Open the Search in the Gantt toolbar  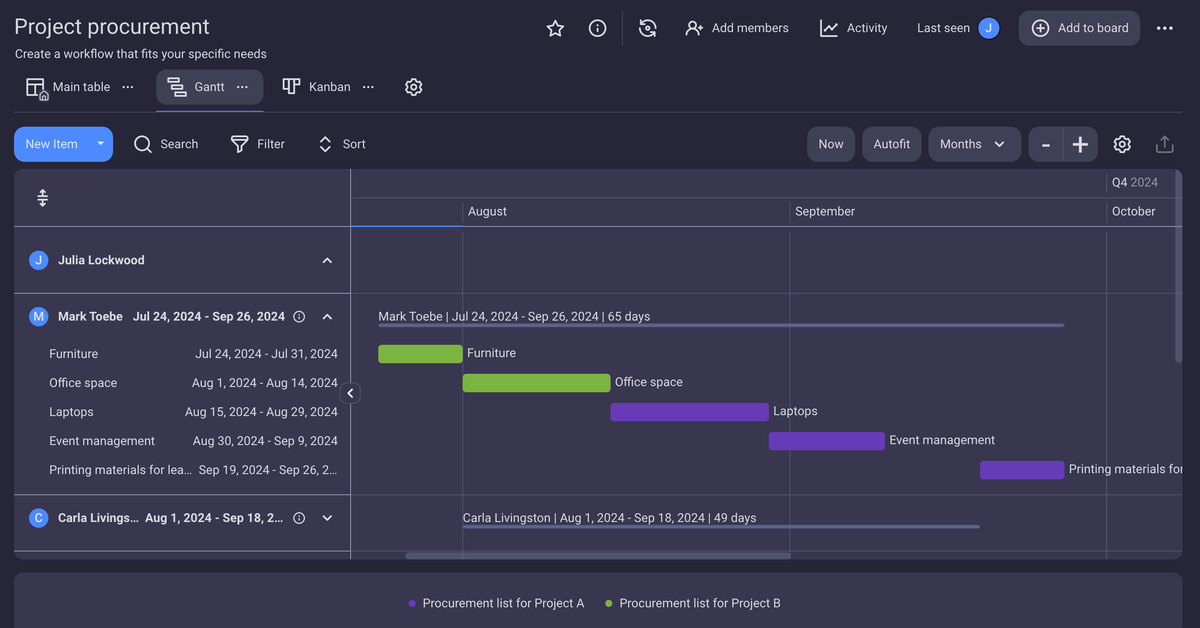165,144
